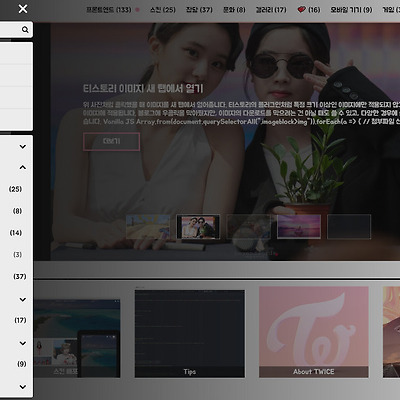Select the active slider thumbnail of two women

click(198, 227)
